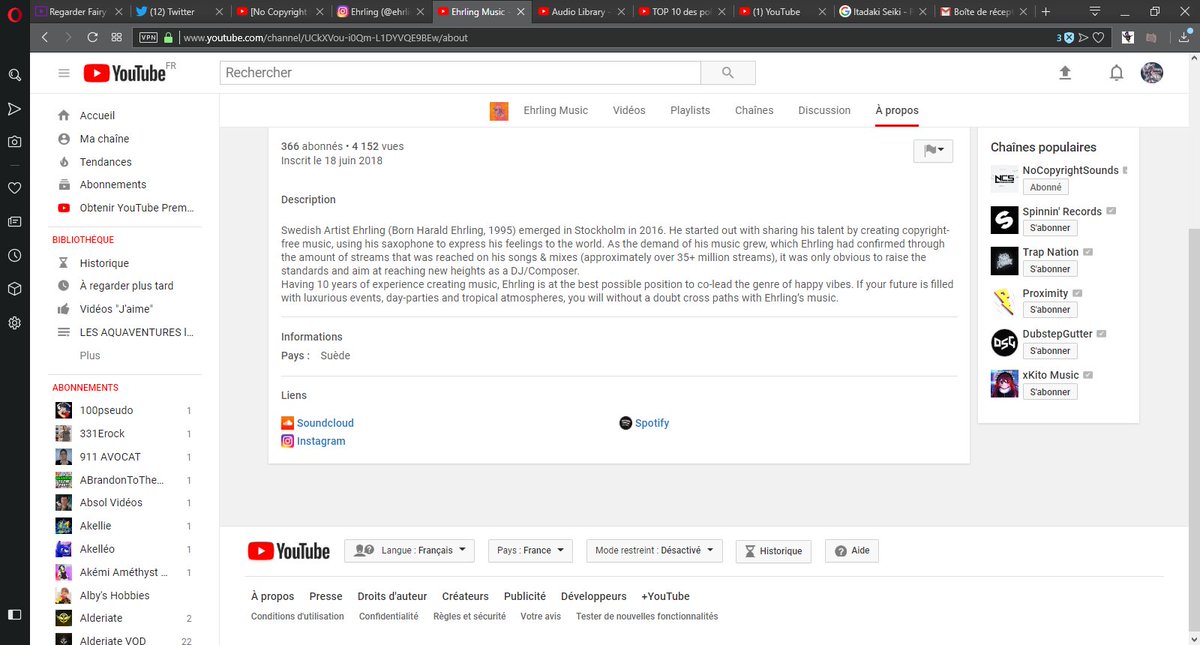The image size is (1200, 645).
Task: Open bookmarks heart icon in Opera sidebar
Action: pyautogui.click(x=14, y=188)
